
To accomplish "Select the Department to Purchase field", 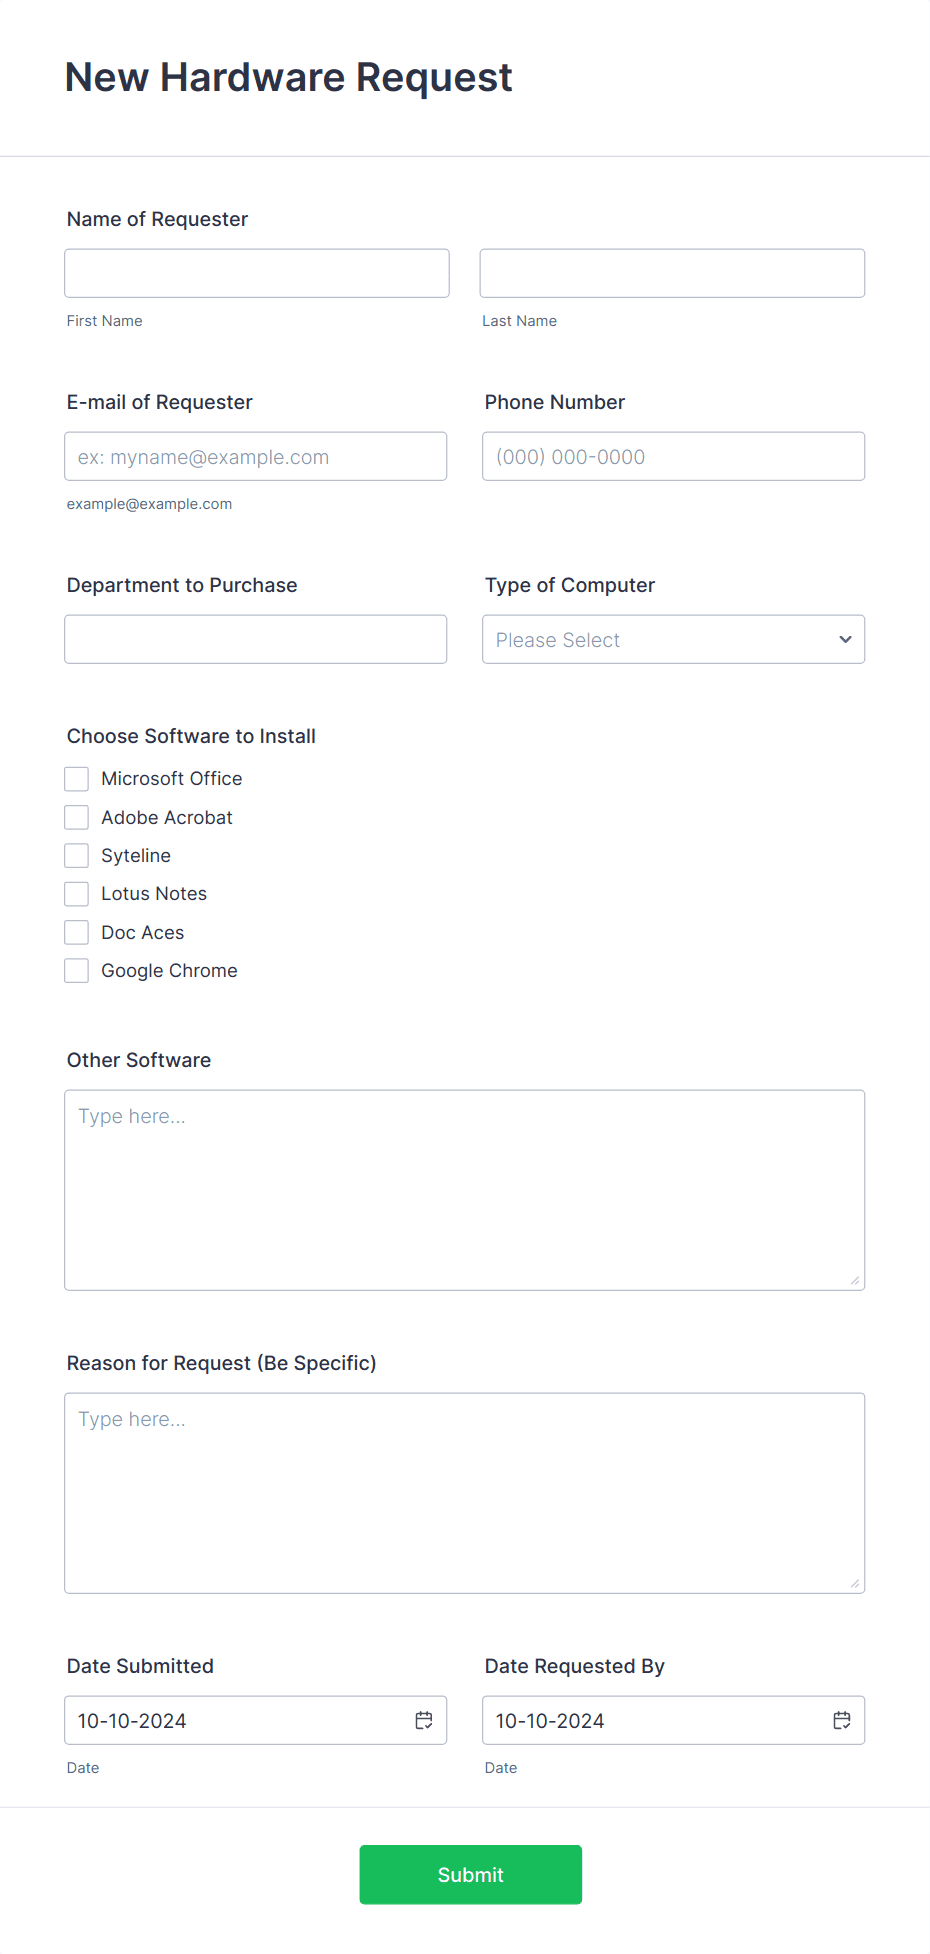I will (x=256, y=639).
